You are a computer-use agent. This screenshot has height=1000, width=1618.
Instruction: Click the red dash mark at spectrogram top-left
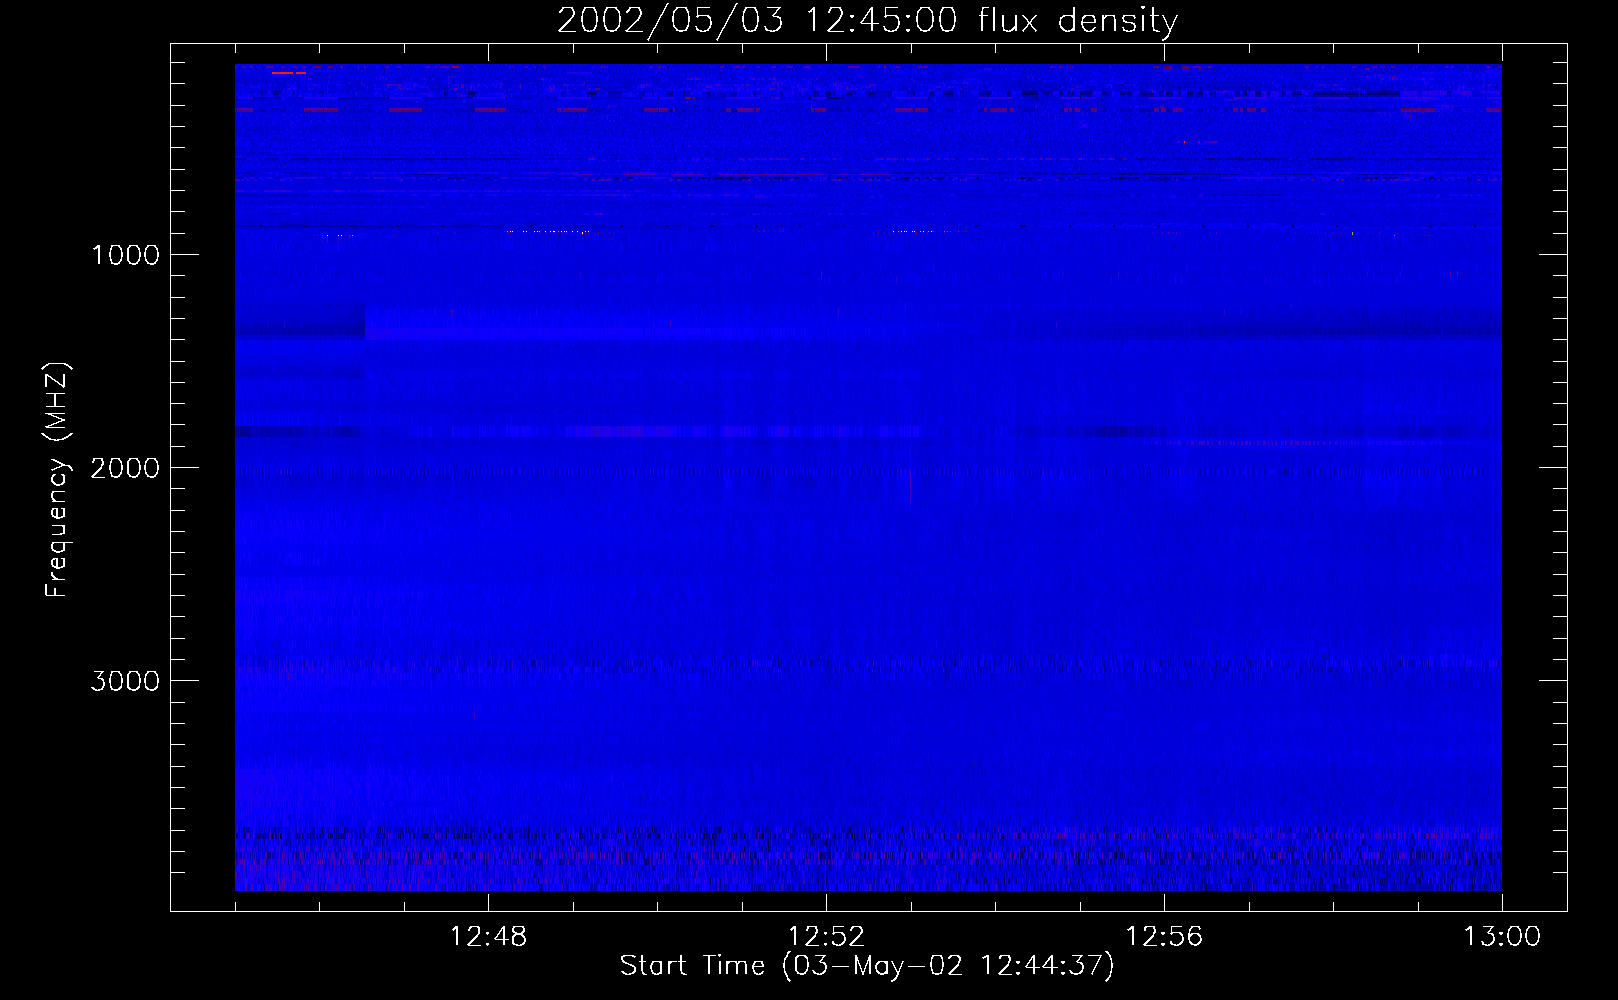coord(288,73)
